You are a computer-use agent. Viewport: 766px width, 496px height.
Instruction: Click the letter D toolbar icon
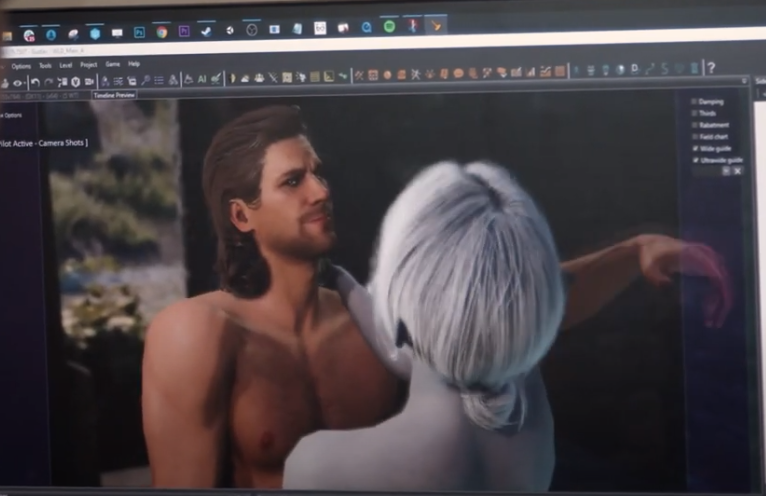point(635,69)
